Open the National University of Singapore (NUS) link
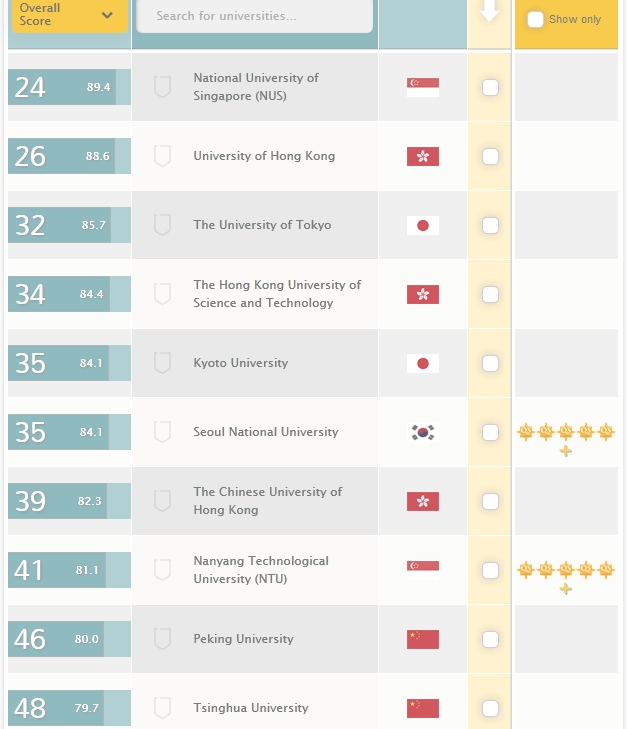 tap(256, 87)
